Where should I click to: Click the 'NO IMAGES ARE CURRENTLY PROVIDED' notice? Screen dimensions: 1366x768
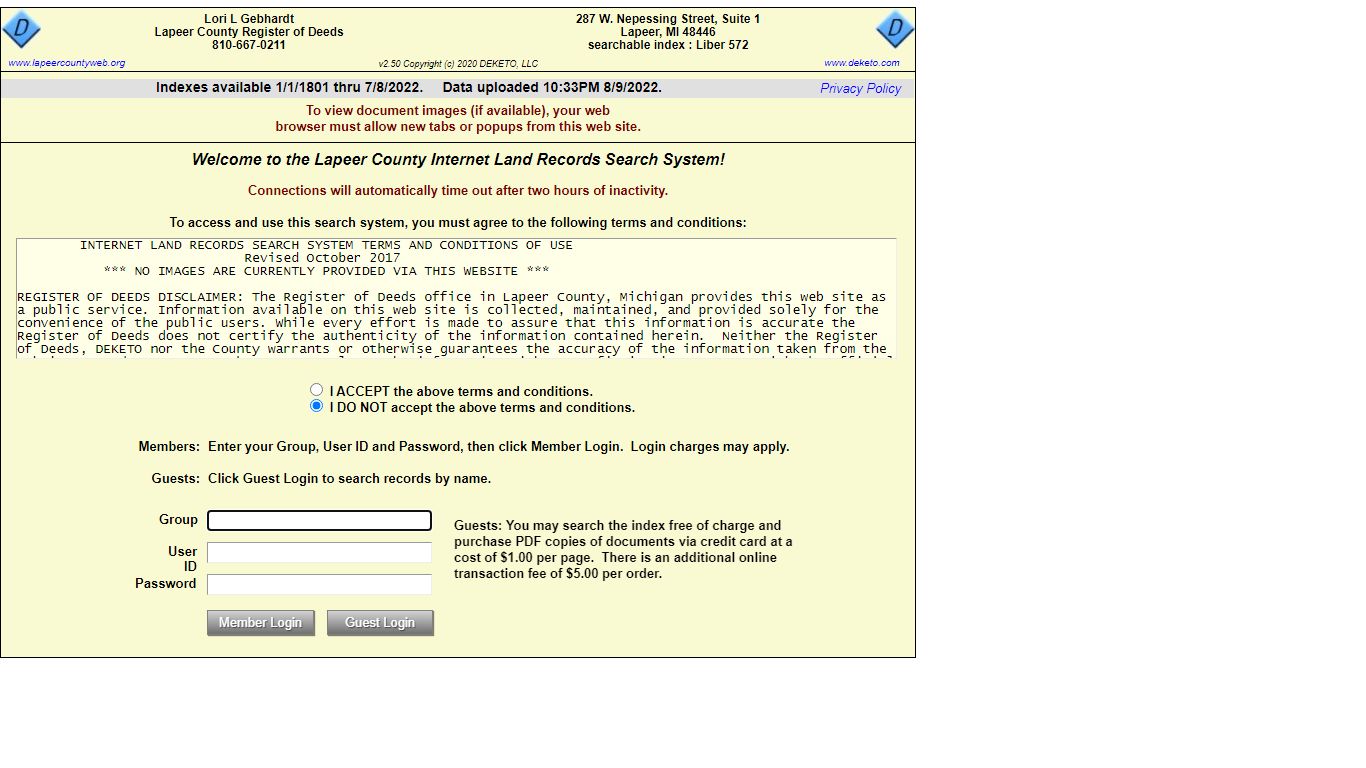pos(326,271)
